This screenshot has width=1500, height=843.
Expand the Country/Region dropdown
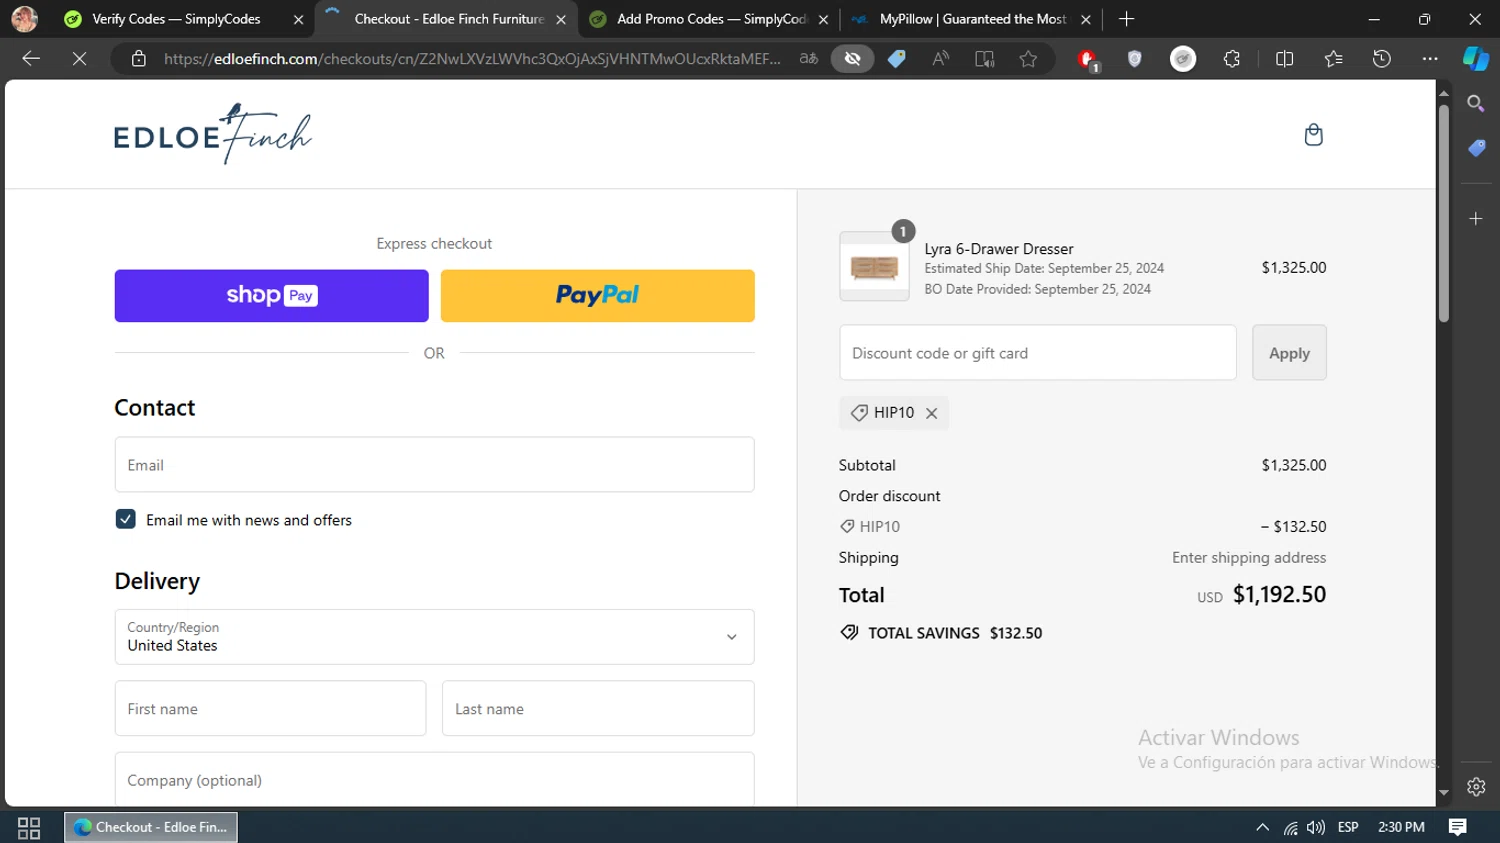[434, 637]
